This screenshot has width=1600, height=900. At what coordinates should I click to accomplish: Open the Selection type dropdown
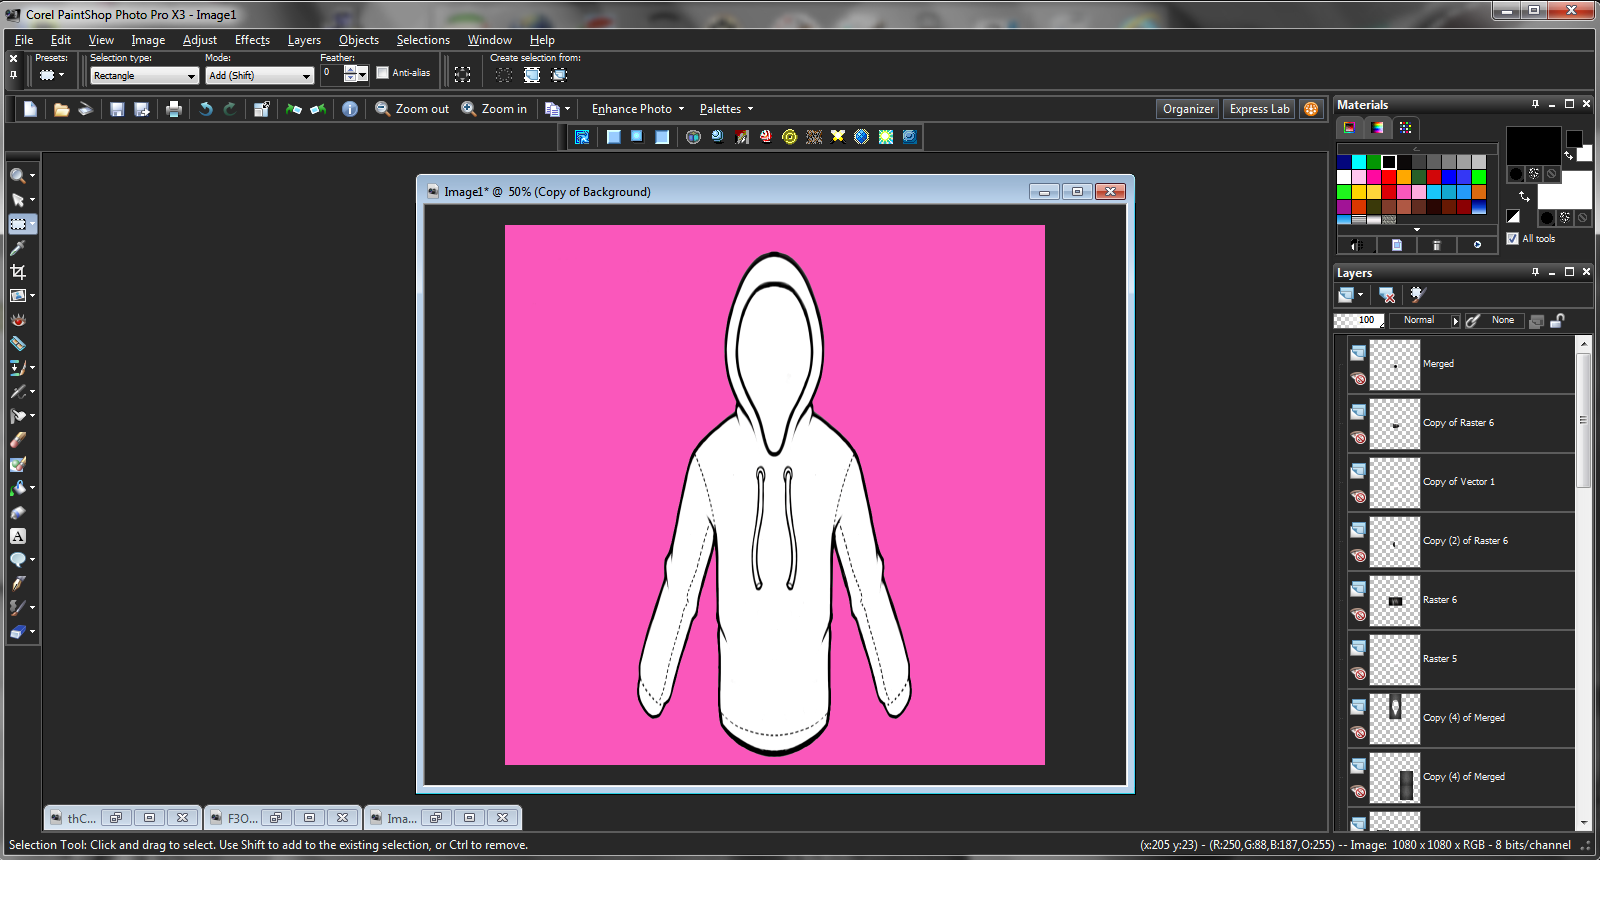click(144, 76)
